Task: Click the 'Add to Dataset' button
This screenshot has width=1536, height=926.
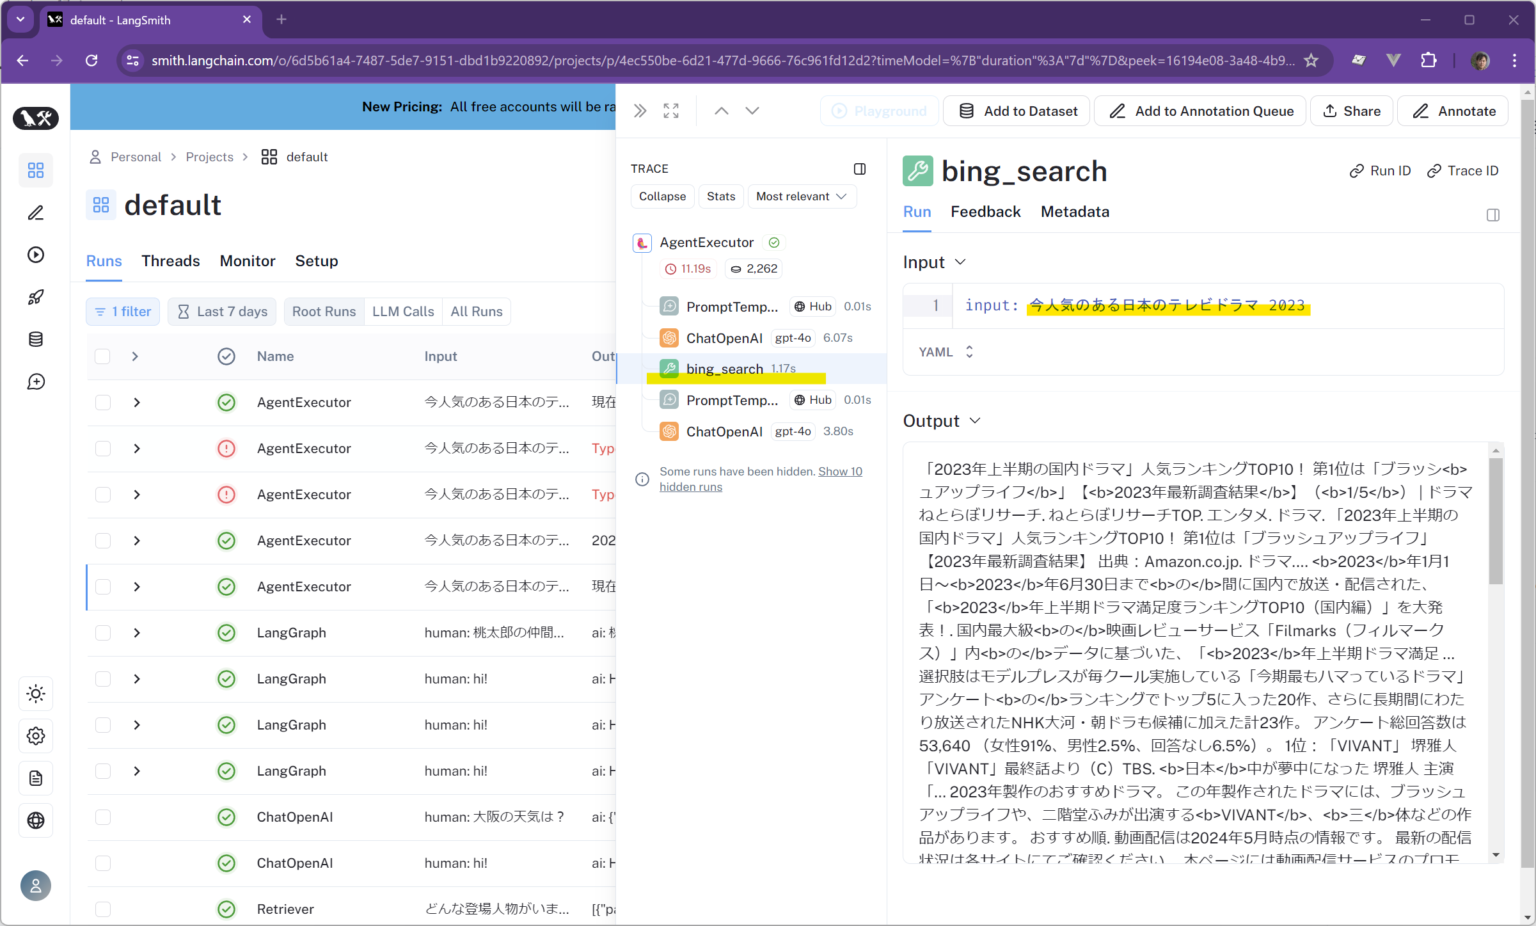Action: tap(1016, 110)
